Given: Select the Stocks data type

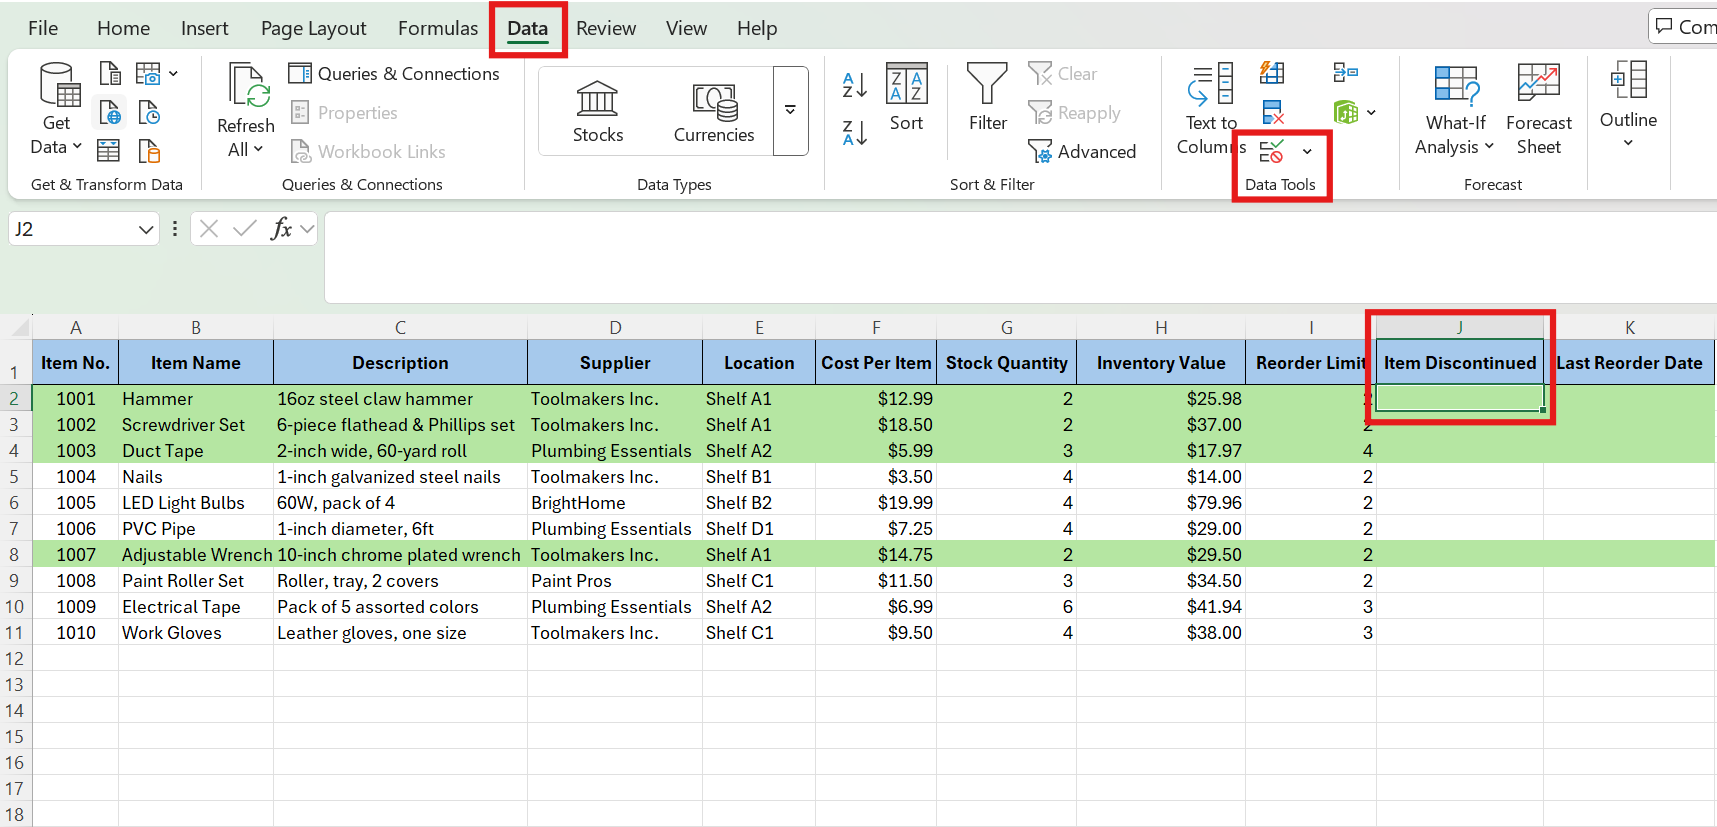Looking at the screenshot, I should coord(598,111).
